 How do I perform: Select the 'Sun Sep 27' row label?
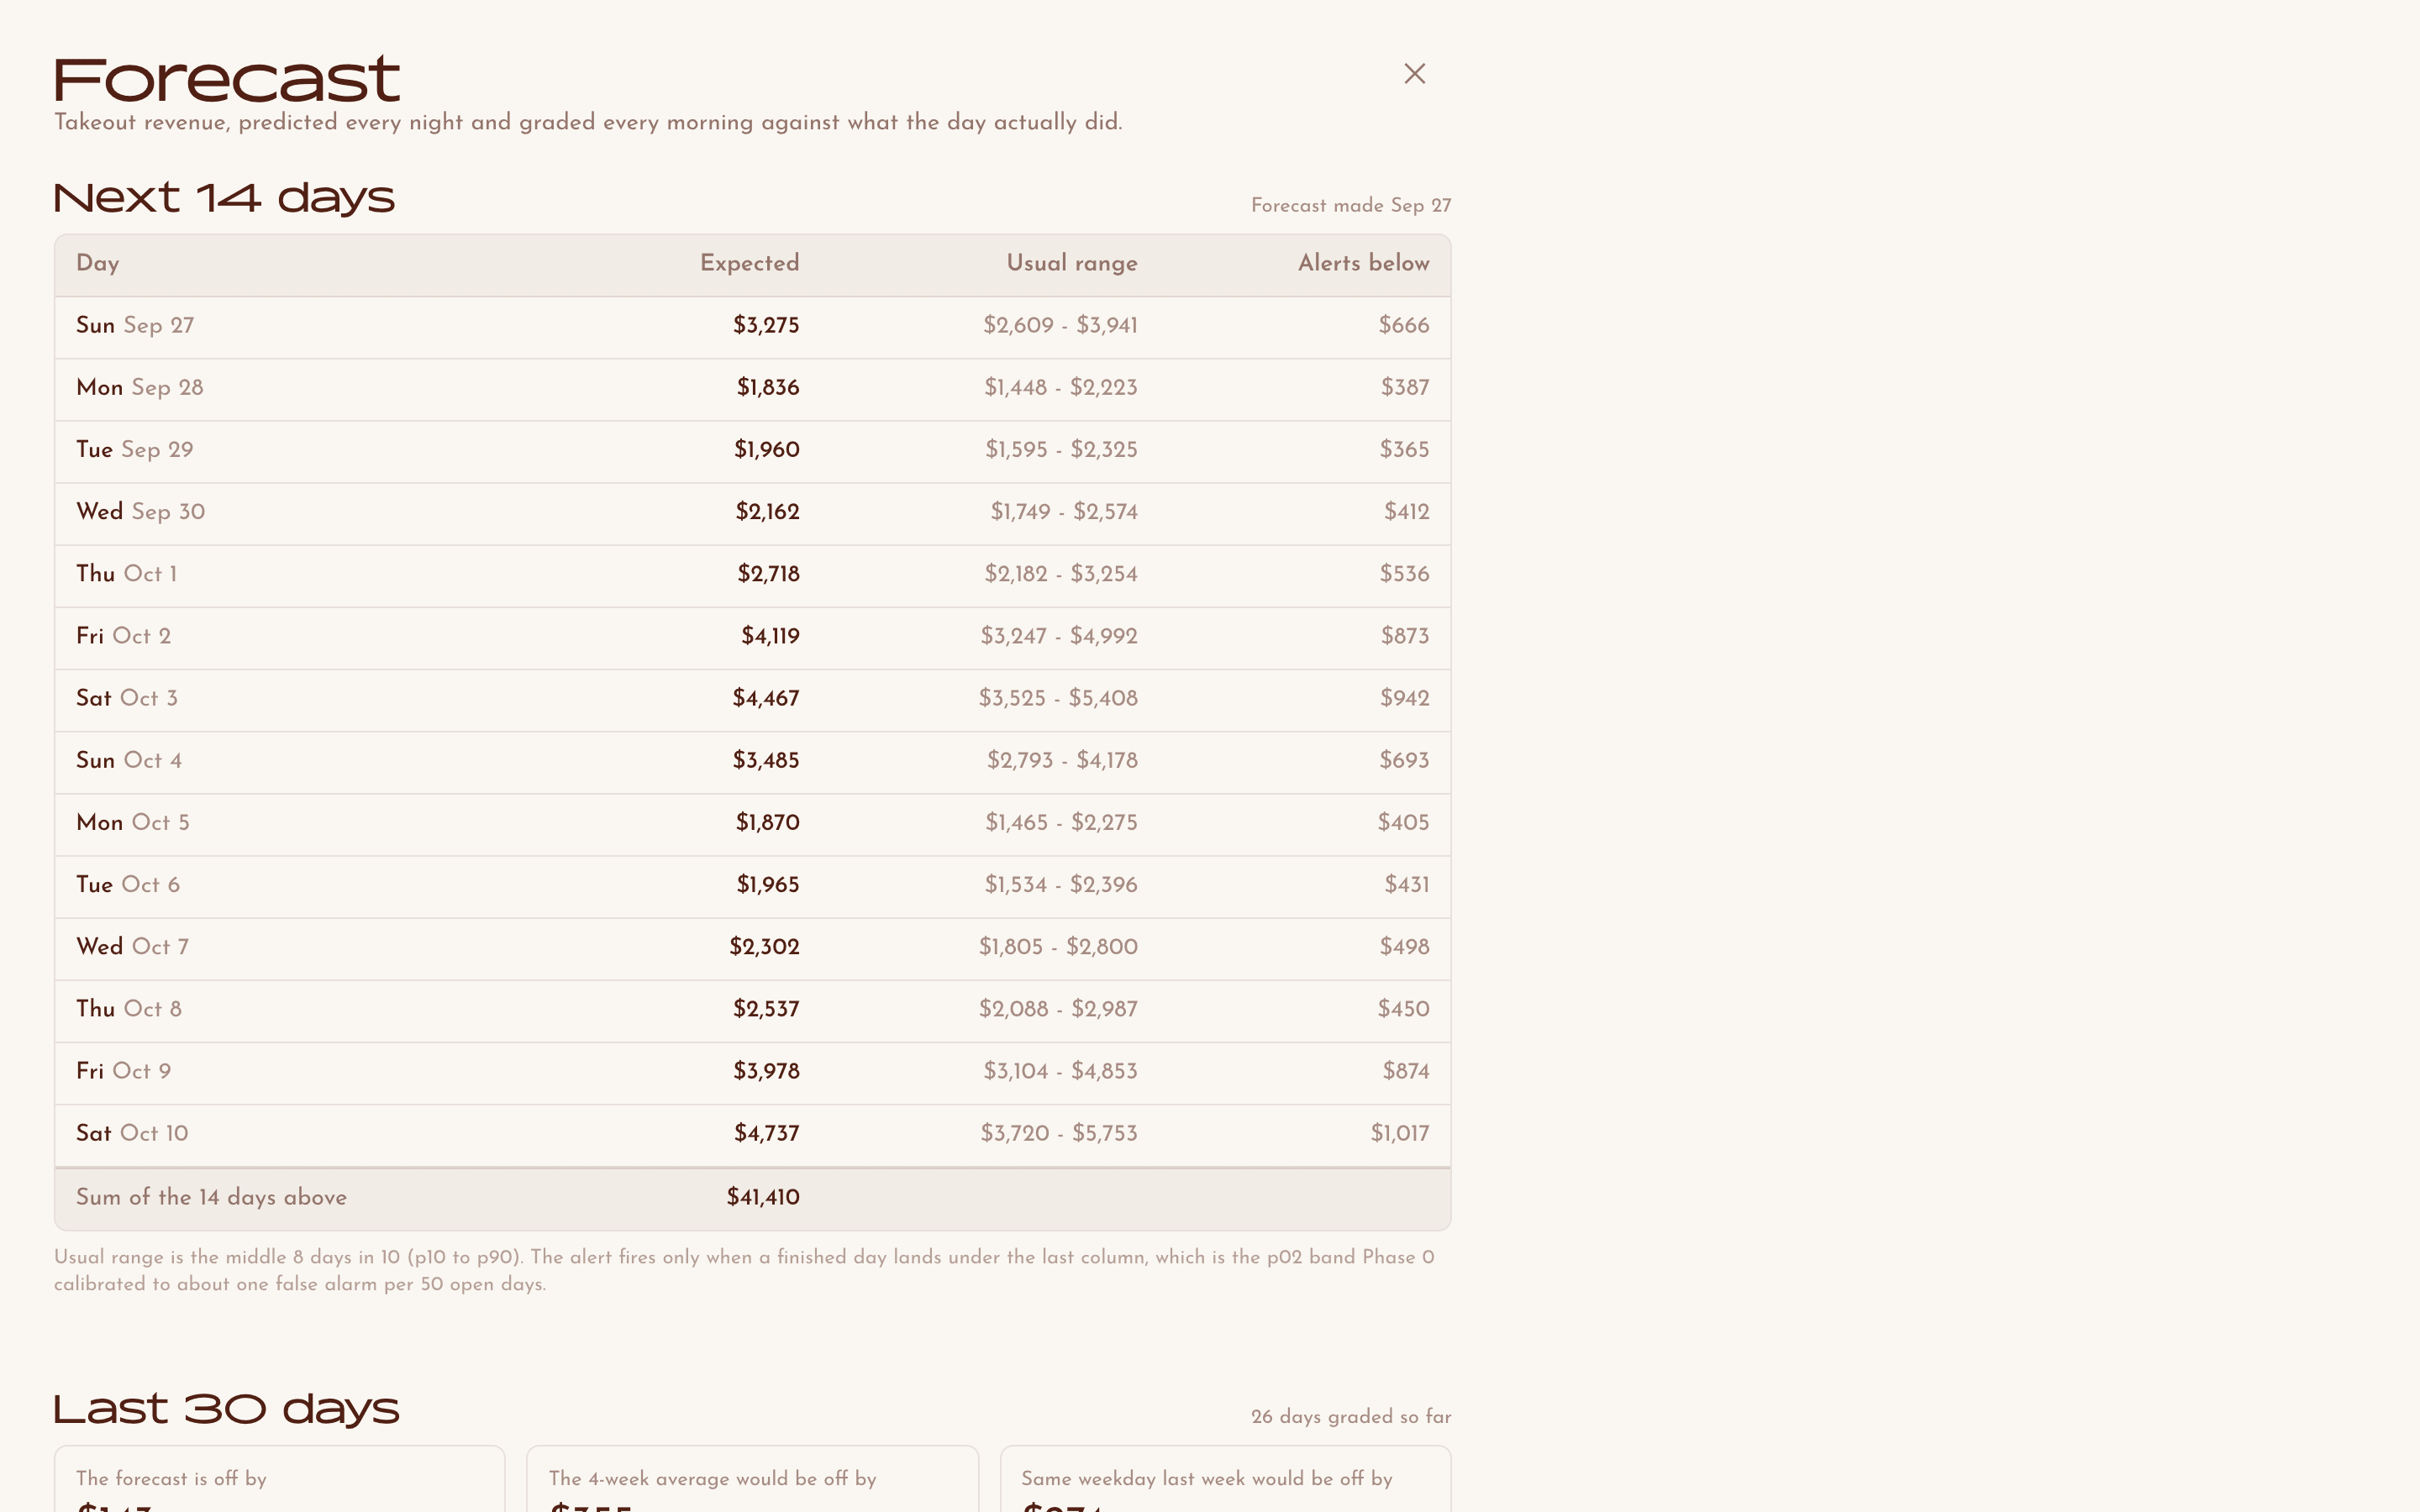click(135, 326)
